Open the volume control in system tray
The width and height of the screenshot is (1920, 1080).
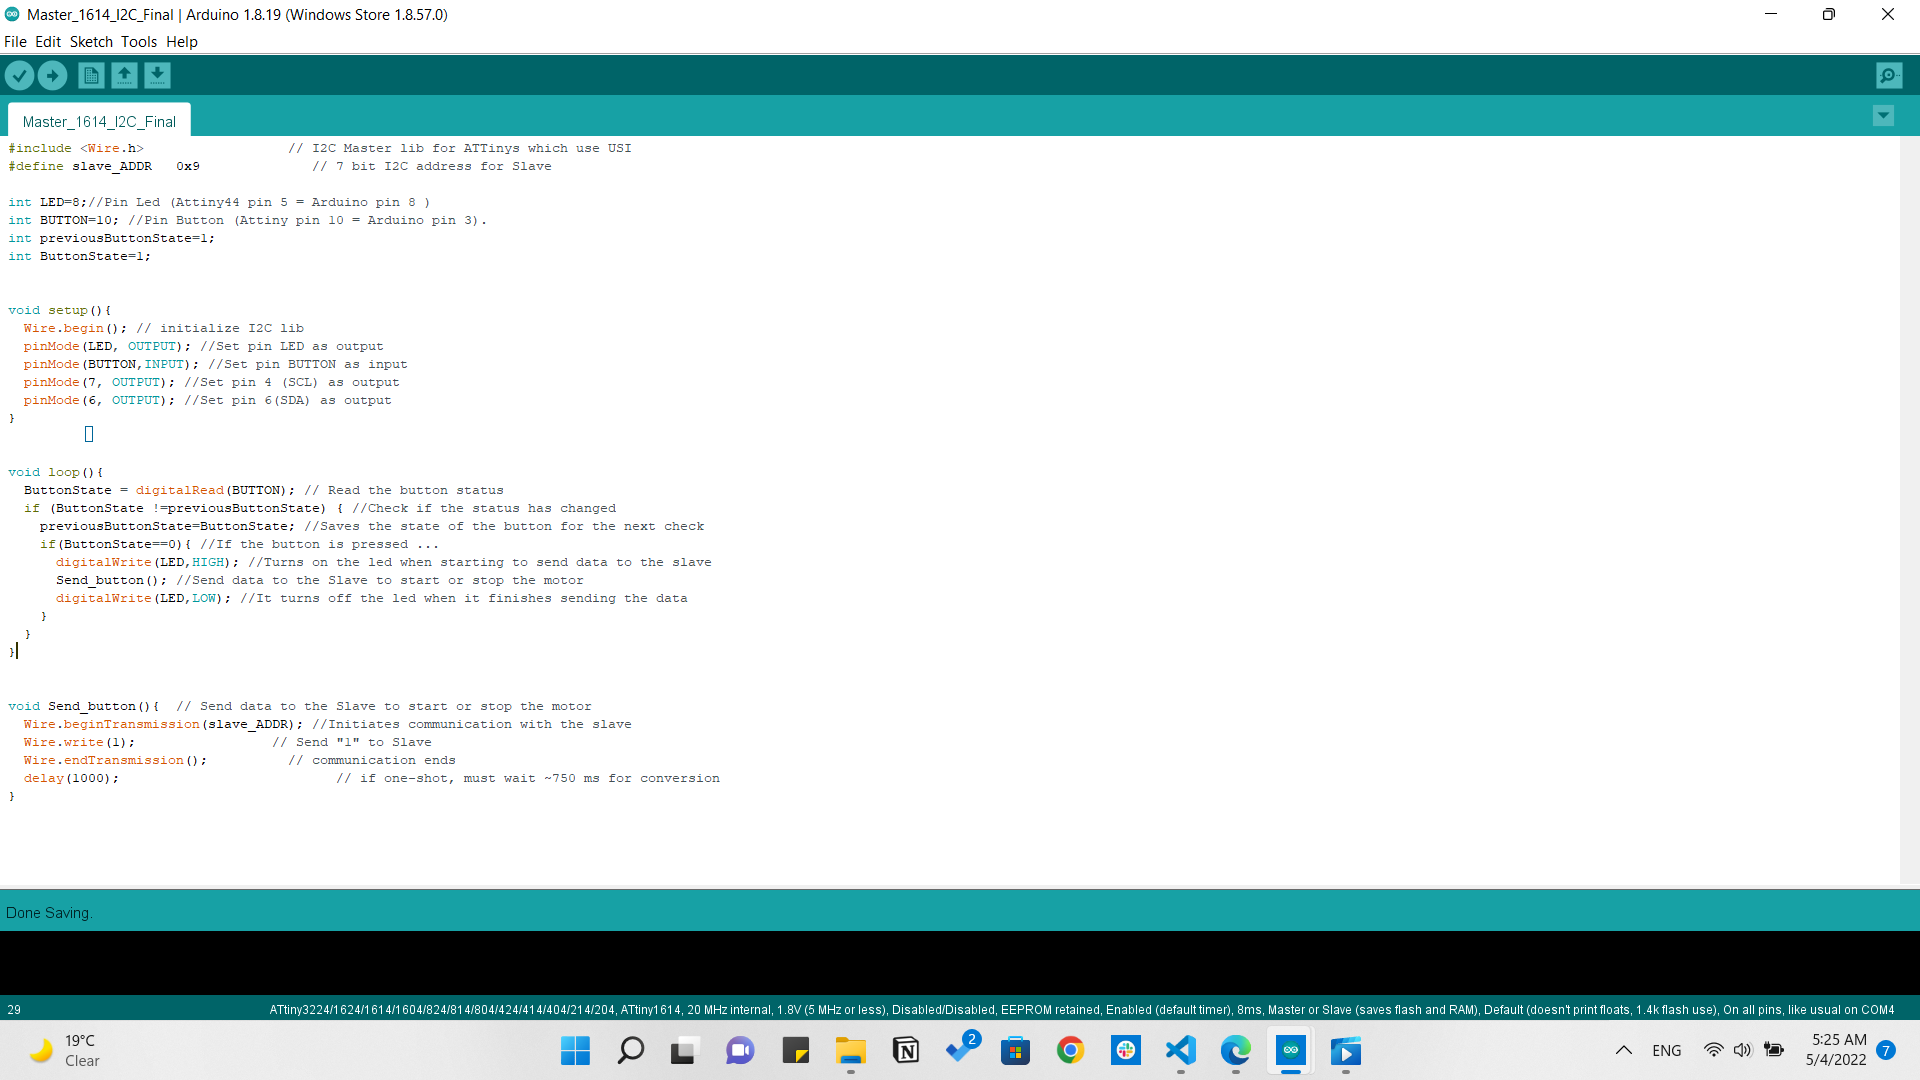1743,1050
